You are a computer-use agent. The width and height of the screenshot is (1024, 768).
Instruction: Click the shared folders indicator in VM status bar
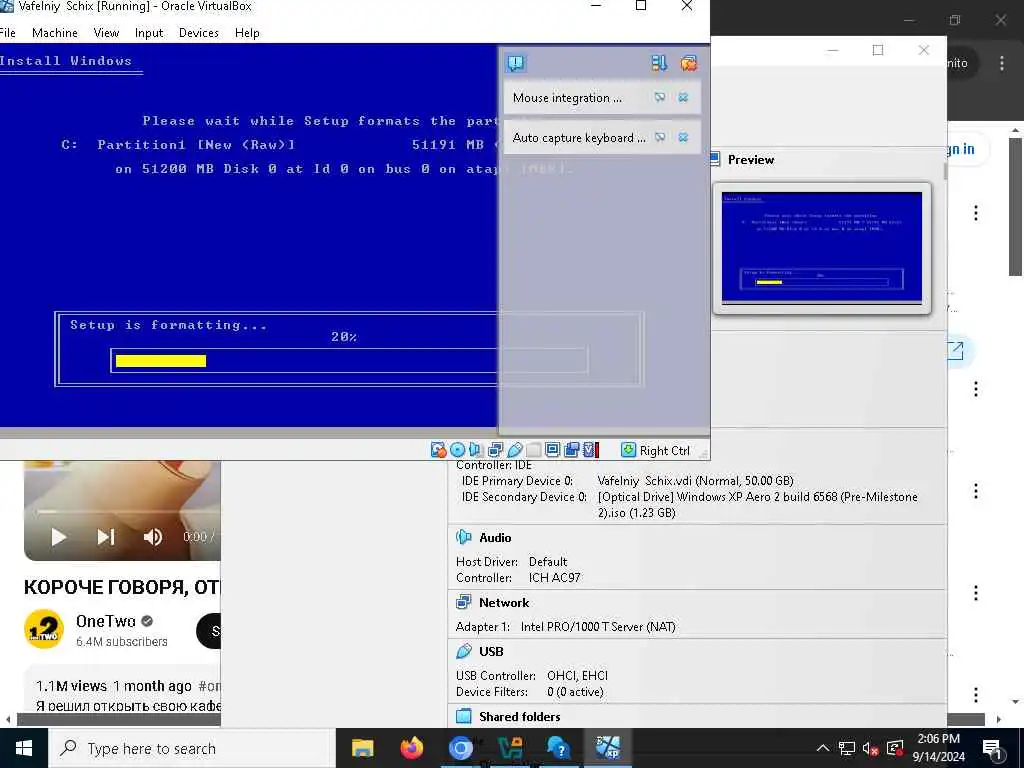(x=534, y=450)
